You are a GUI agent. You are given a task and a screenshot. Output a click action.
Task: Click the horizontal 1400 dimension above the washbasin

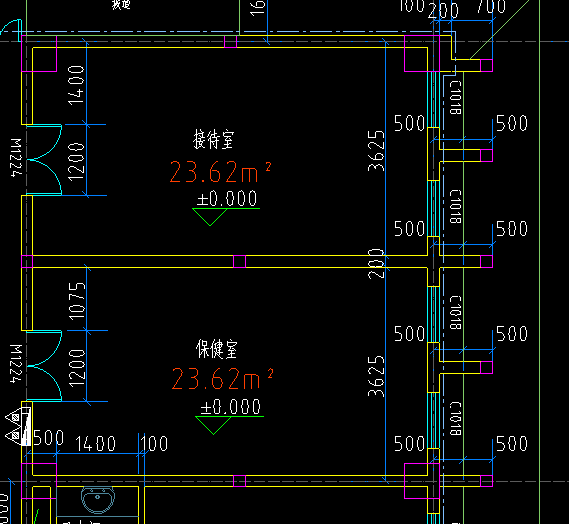tap(95, 444)
